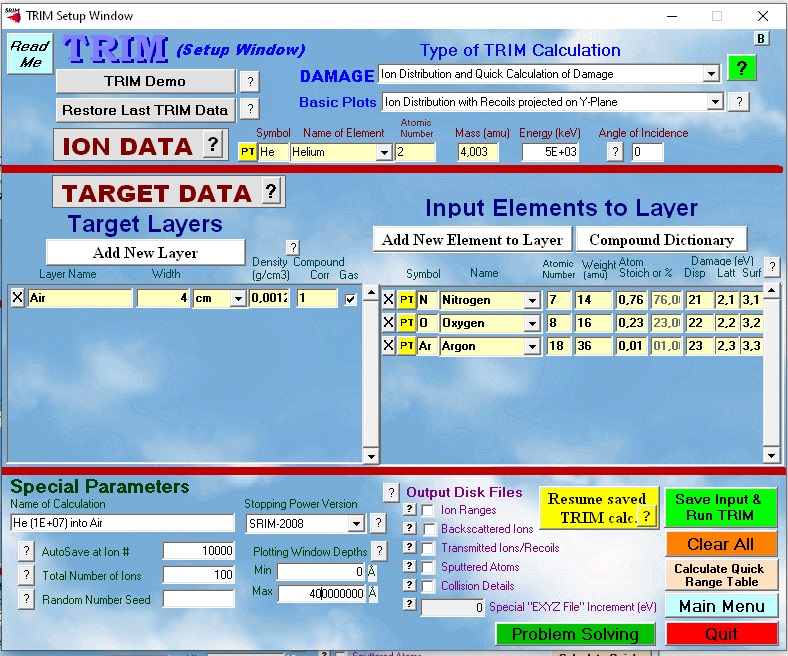
Task: Enable Transmitted Ions/Recoils output file
Action: tap(428, 548)
